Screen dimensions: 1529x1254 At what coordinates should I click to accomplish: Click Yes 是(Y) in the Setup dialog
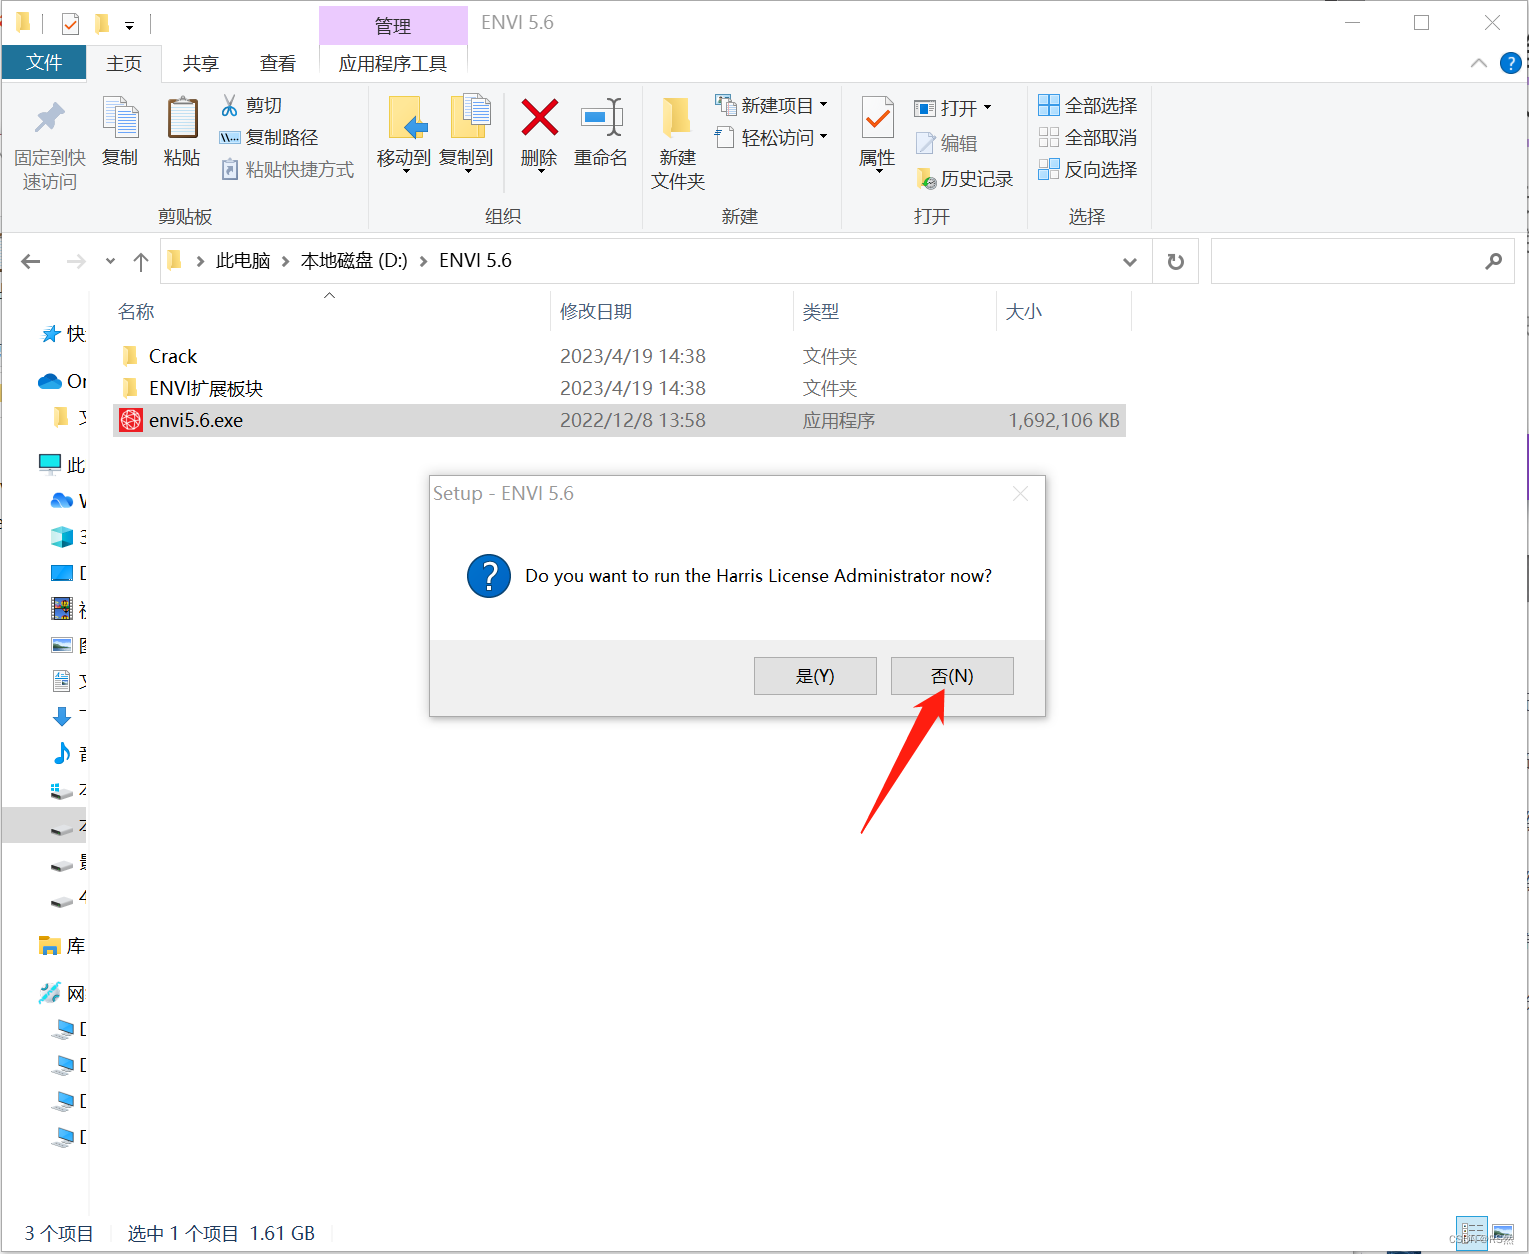[x=815, y=676]
